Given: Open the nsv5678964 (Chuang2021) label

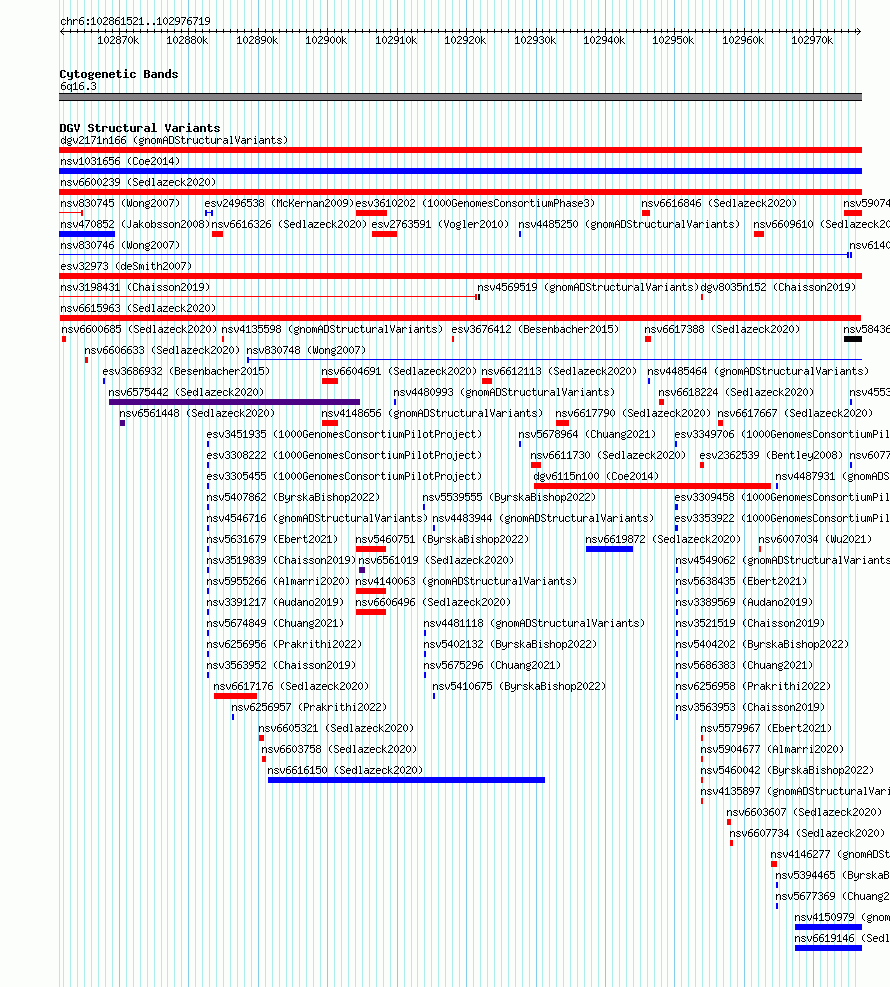Looking at the screenshot, I should pos(587,434).
